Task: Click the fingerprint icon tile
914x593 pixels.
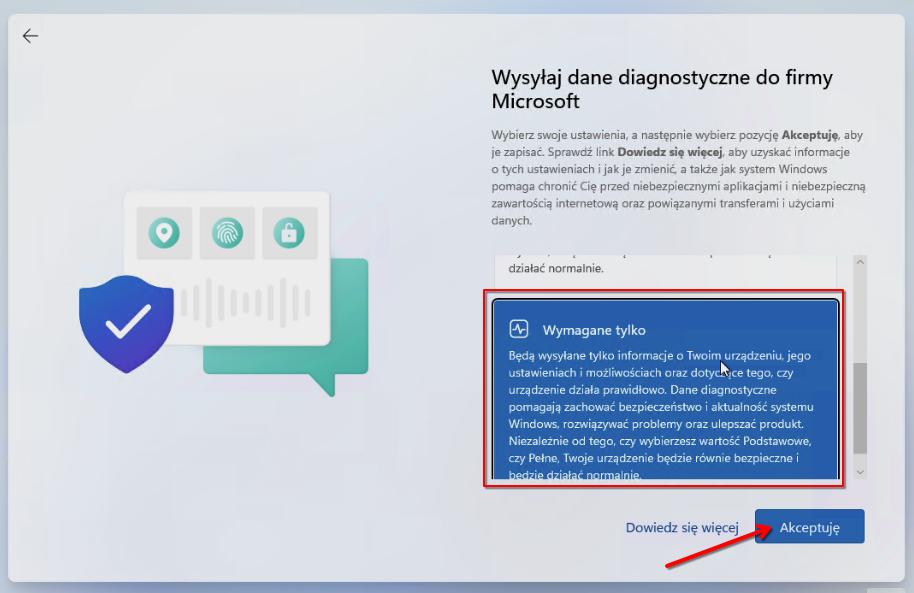Action: (x=227, y=234)
